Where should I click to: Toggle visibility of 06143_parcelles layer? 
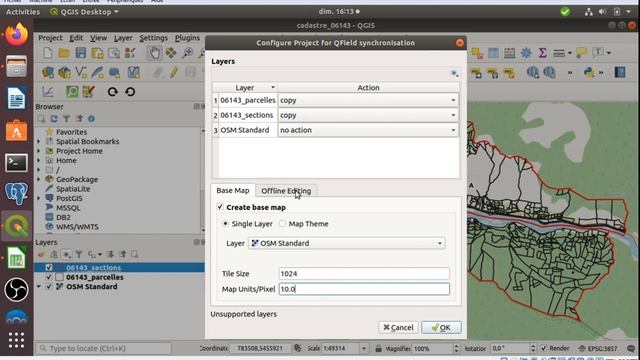[x=49, y=277]
